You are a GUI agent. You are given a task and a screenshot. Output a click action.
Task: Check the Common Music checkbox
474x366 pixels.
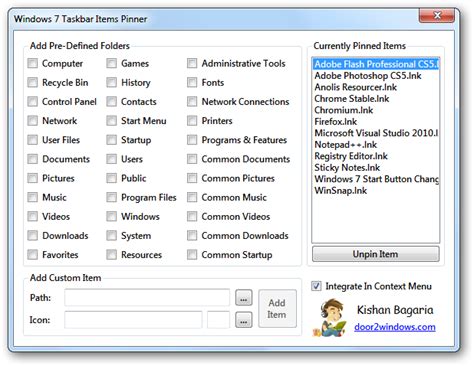pos(192,197)
